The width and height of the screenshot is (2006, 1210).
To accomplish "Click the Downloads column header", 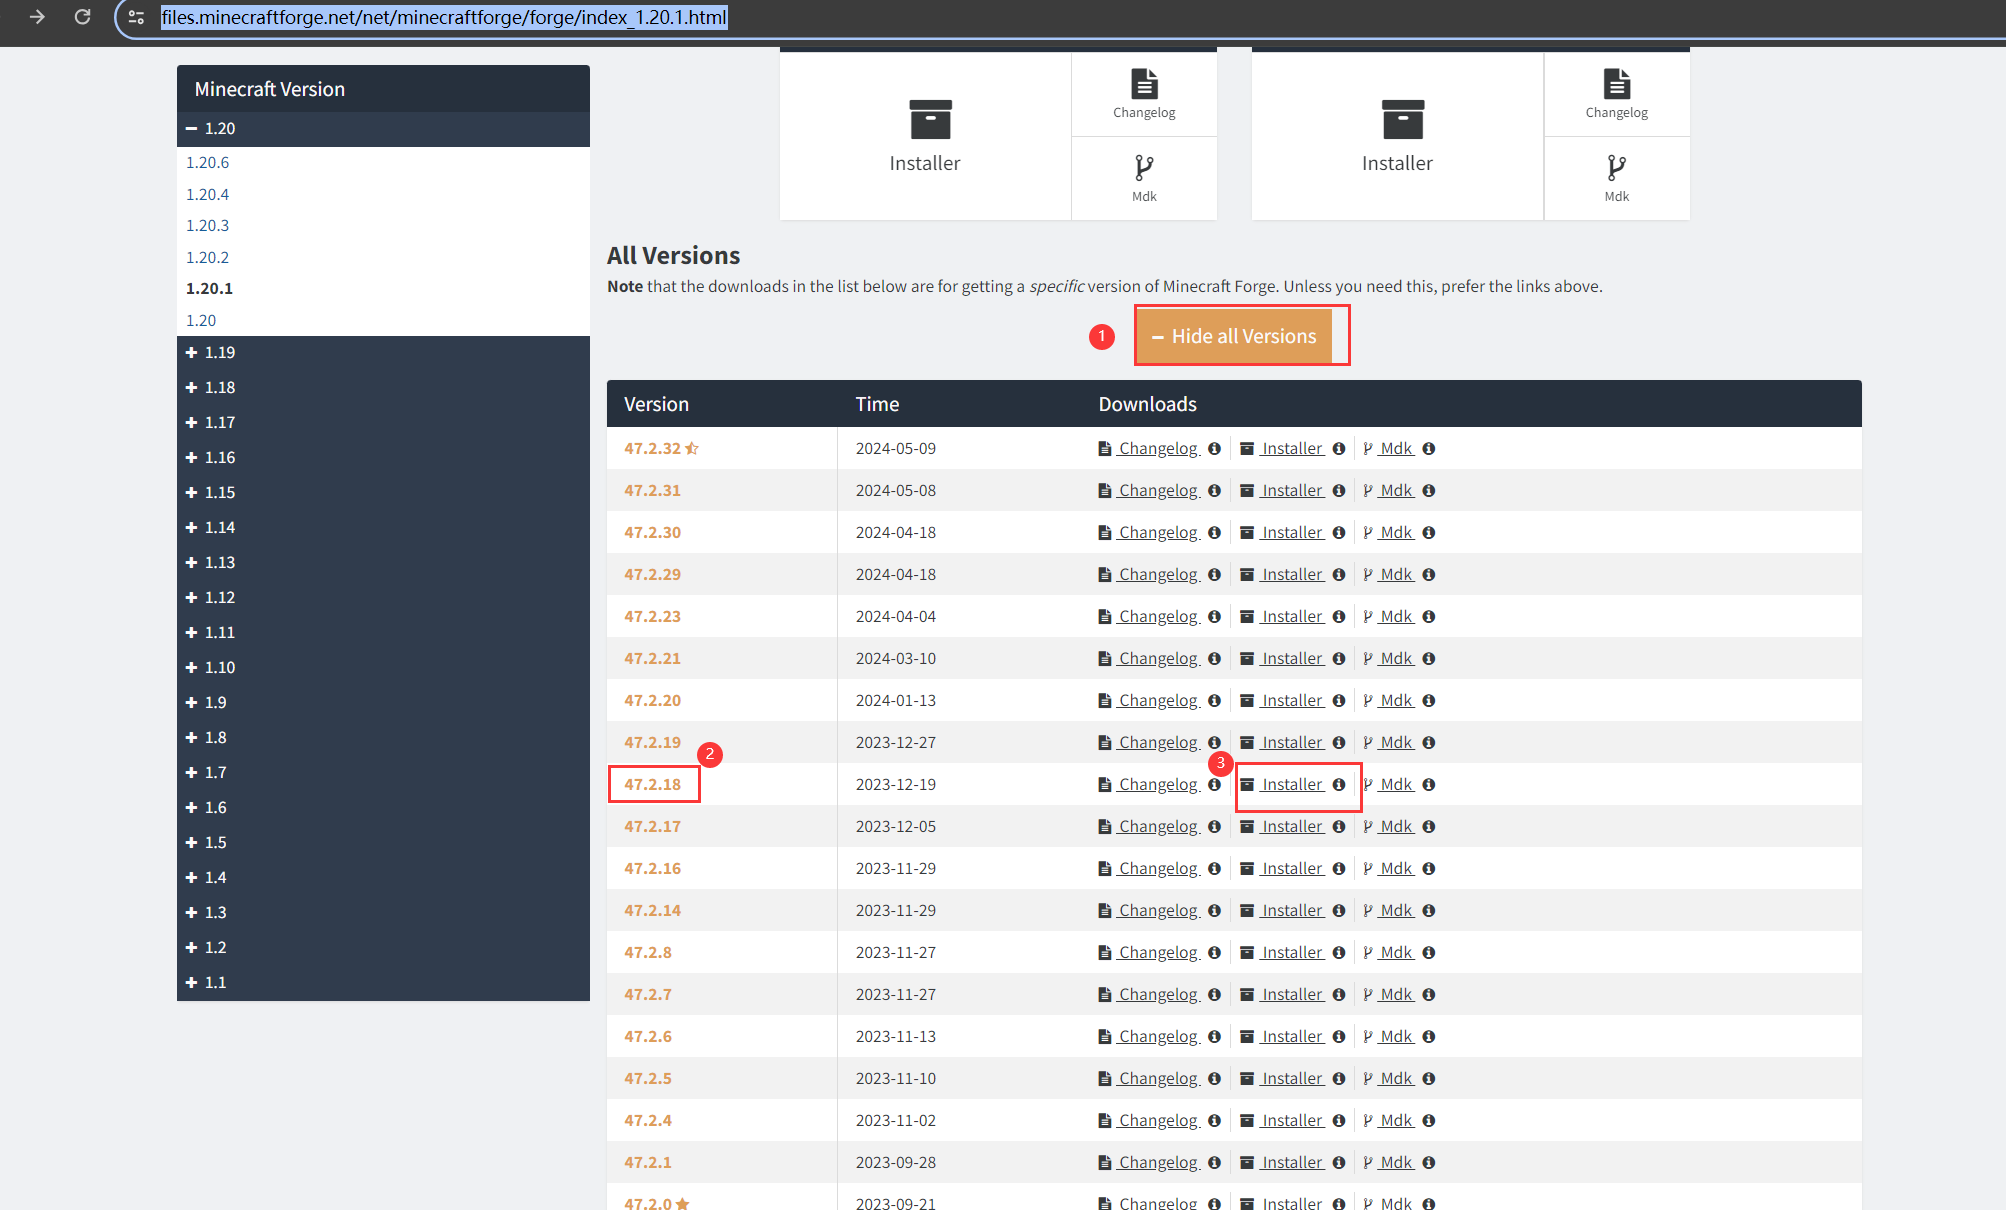I will pos(1147,404).
